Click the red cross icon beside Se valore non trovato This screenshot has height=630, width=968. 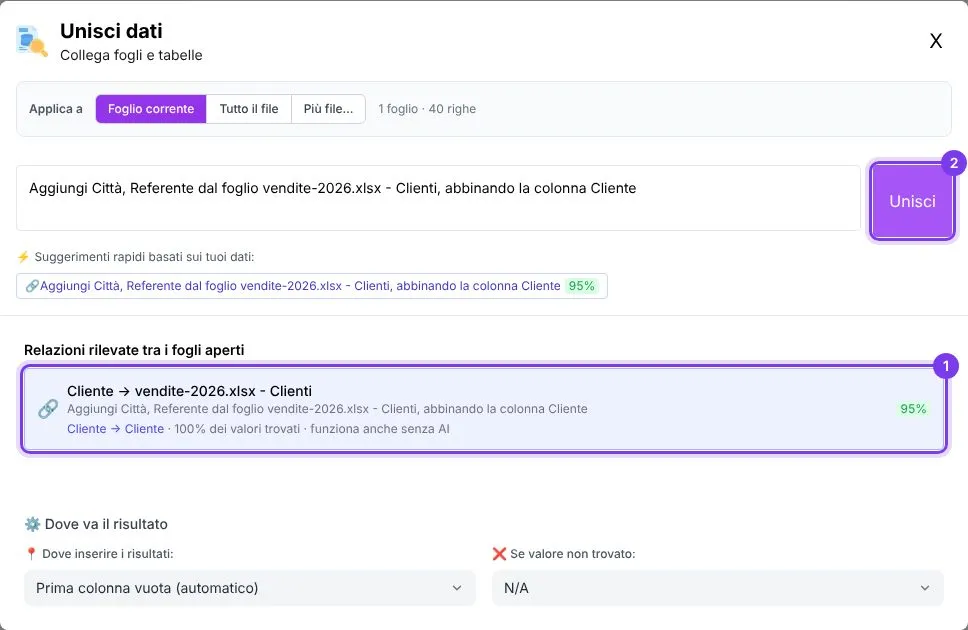pos(499,554)
